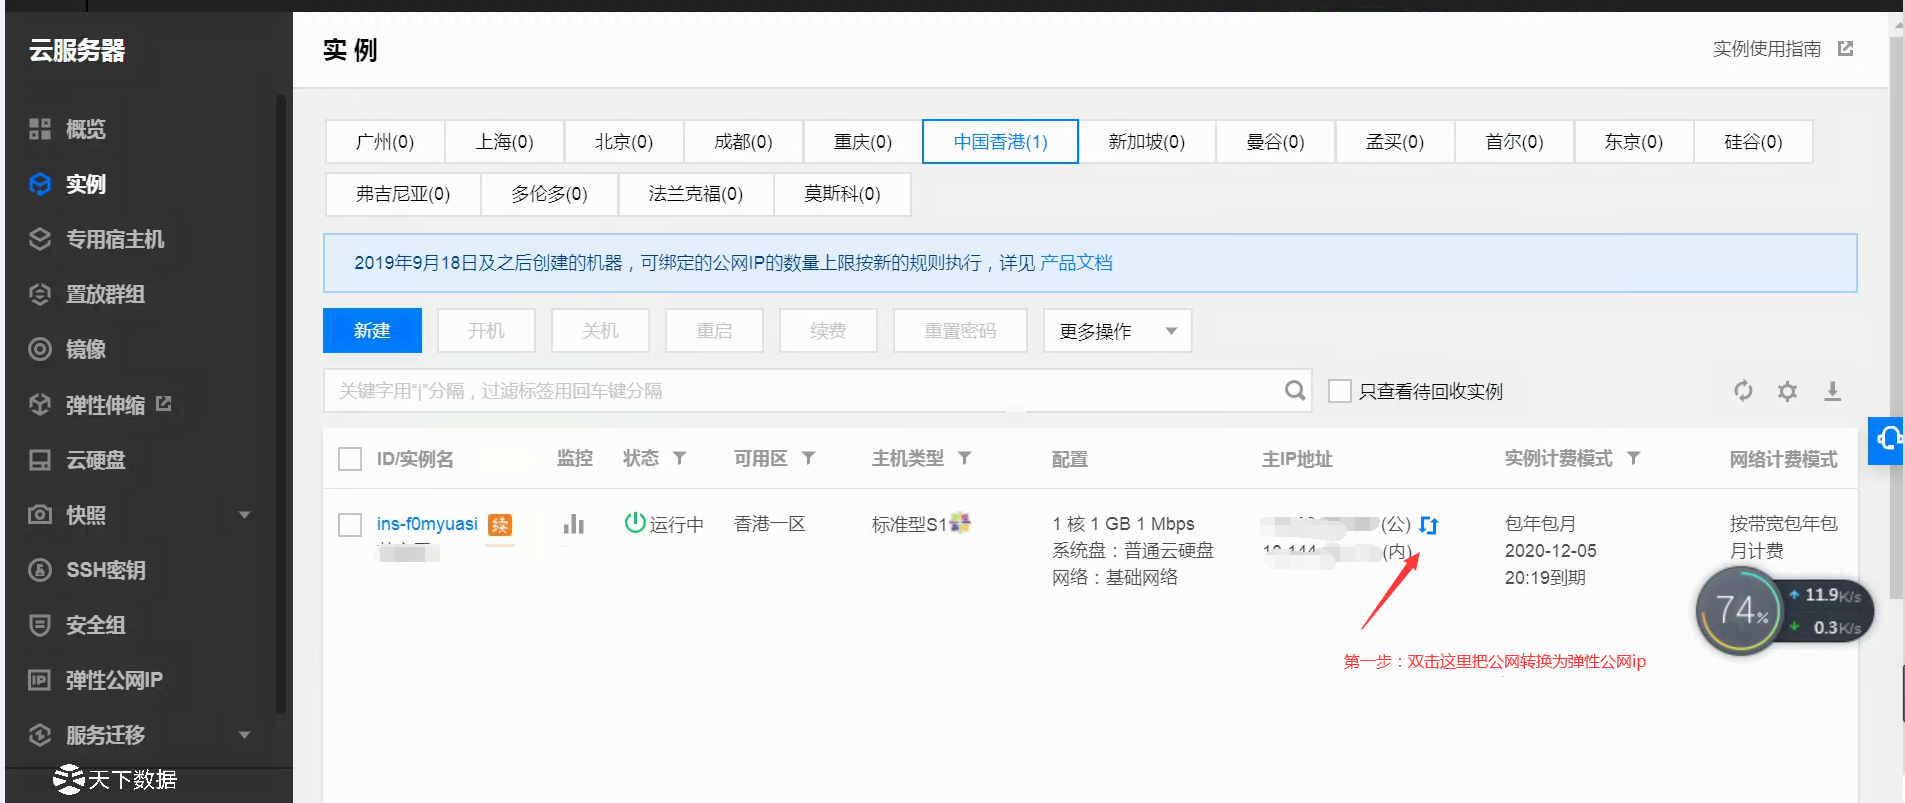
Task: Focus the keyword search input field
Action: 800,391
